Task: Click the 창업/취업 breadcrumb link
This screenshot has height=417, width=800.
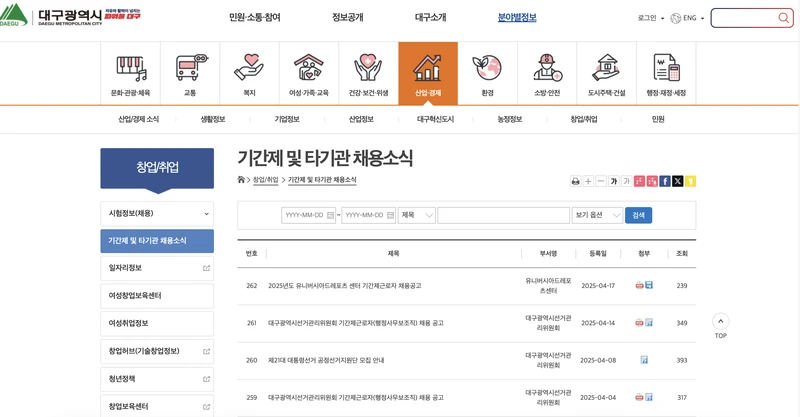Action: click(x=266, y=180)
